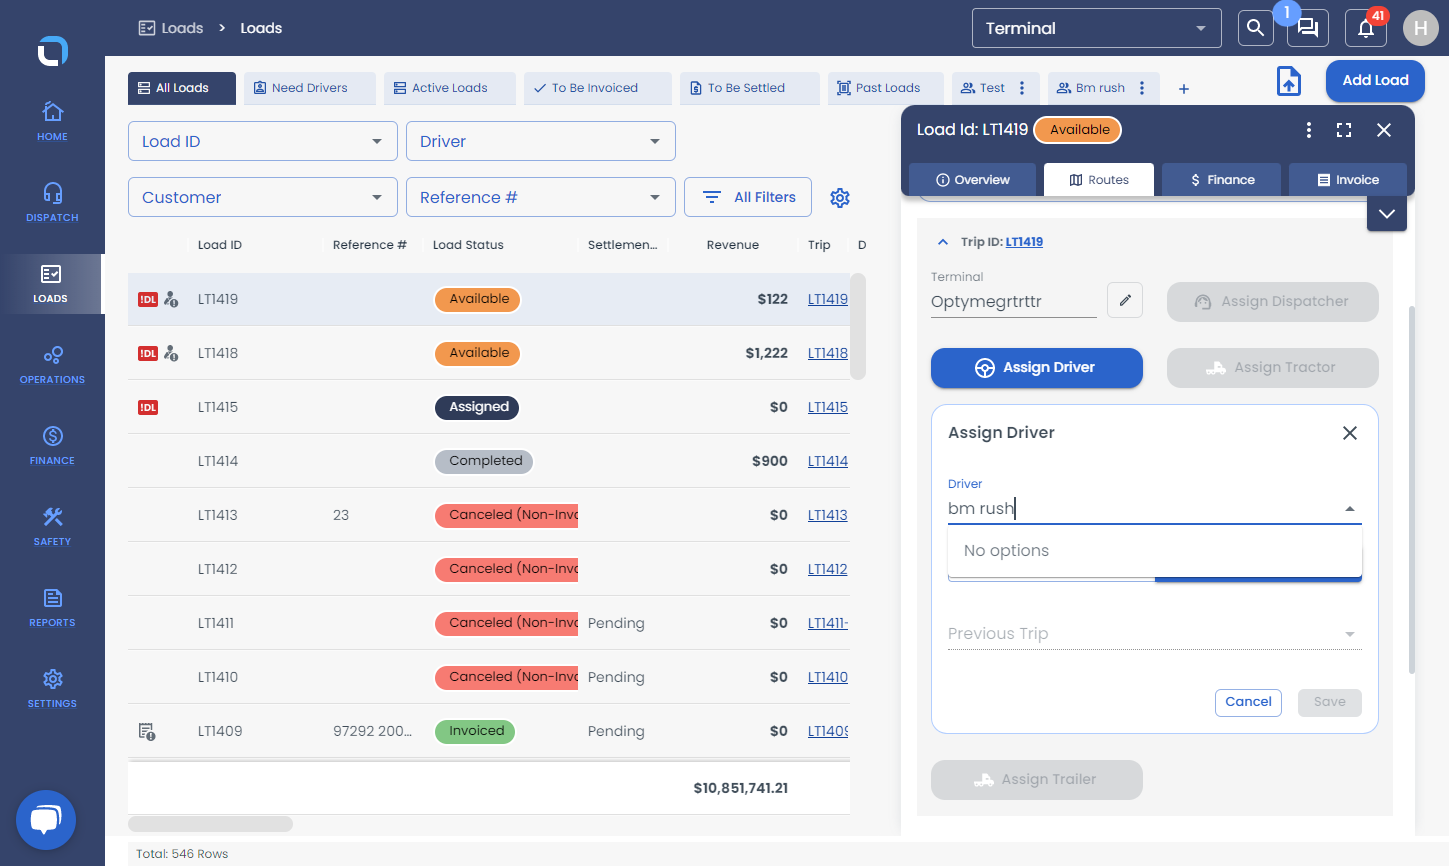Open the Driver filter dropdown

(541, 141)
